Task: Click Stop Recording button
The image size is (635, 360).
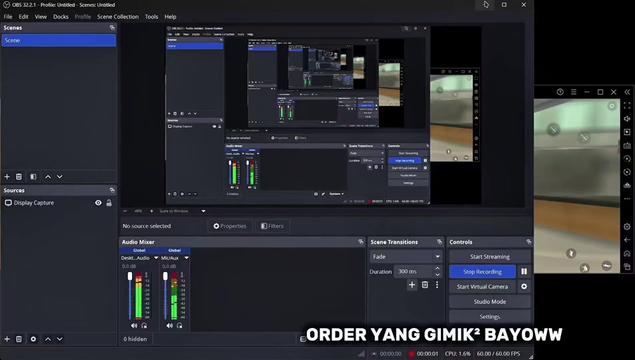Action: (x=482, y=271)
